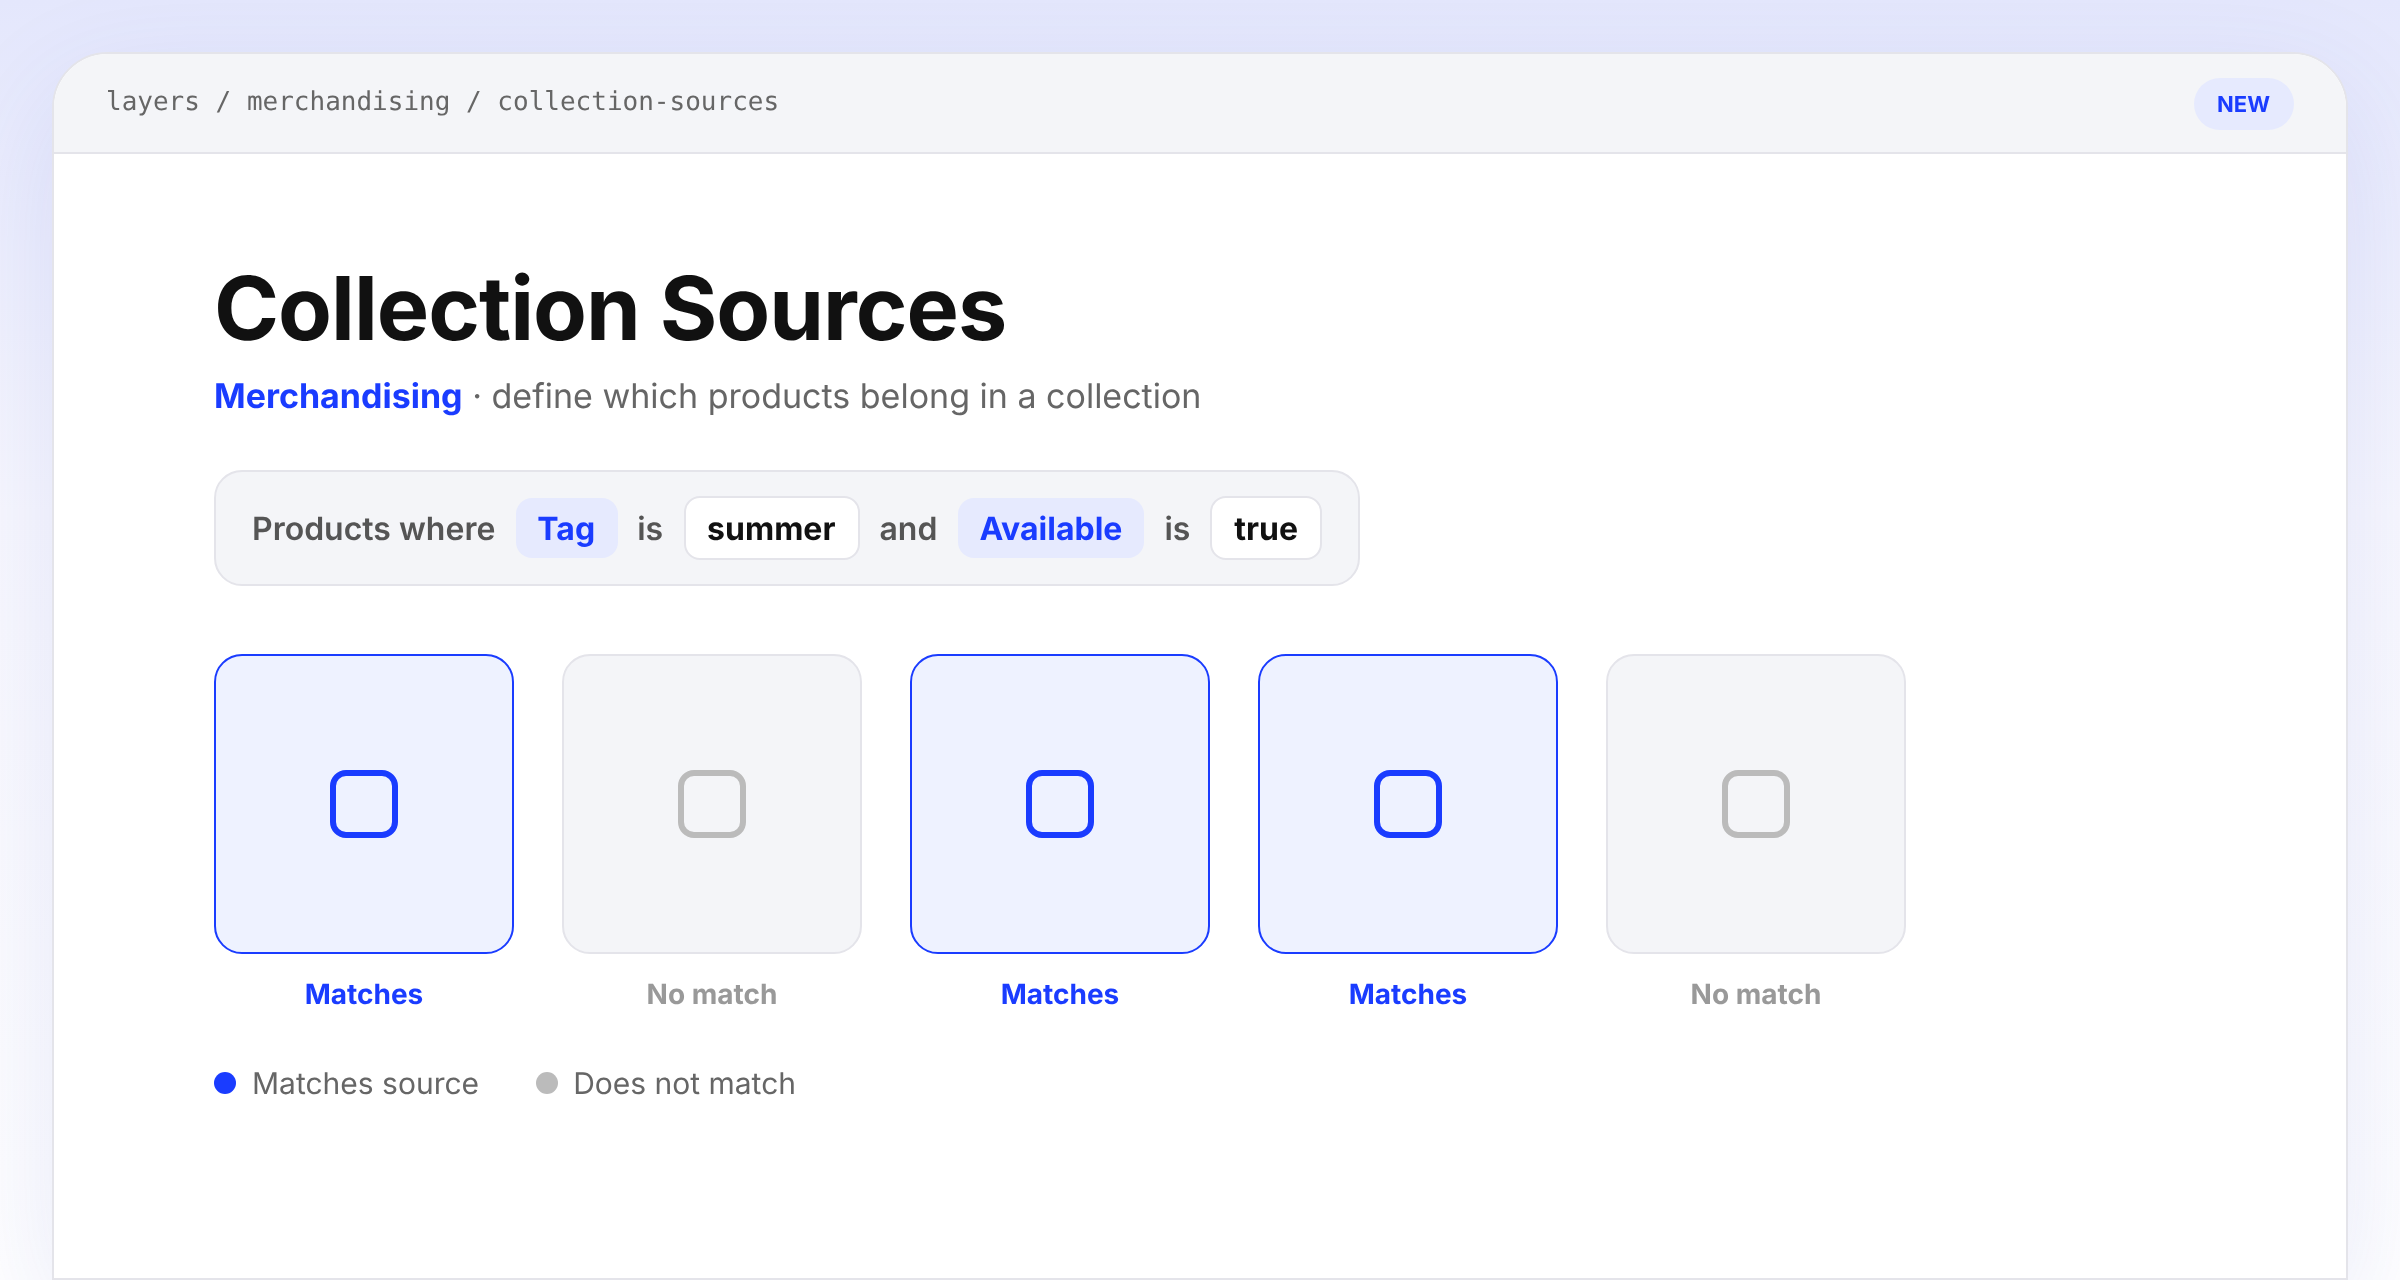
Task: Click the blue Matches source legend dot
Action: tap(225, 1083)
